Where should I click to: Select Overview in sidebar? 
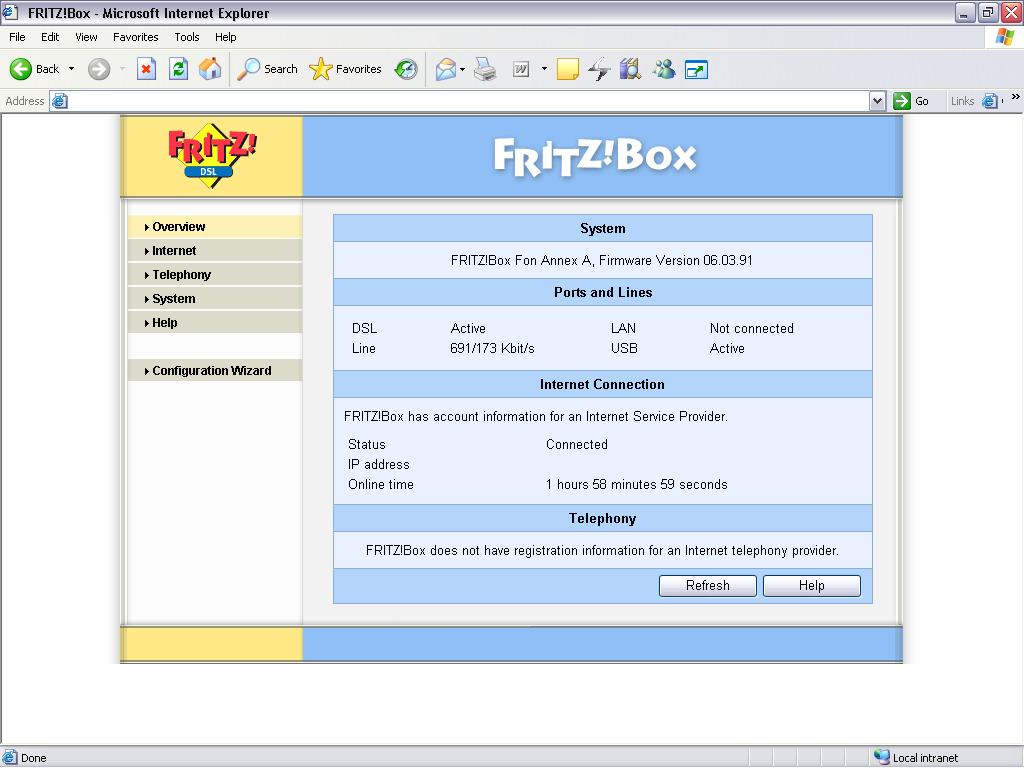pos(215,227)
